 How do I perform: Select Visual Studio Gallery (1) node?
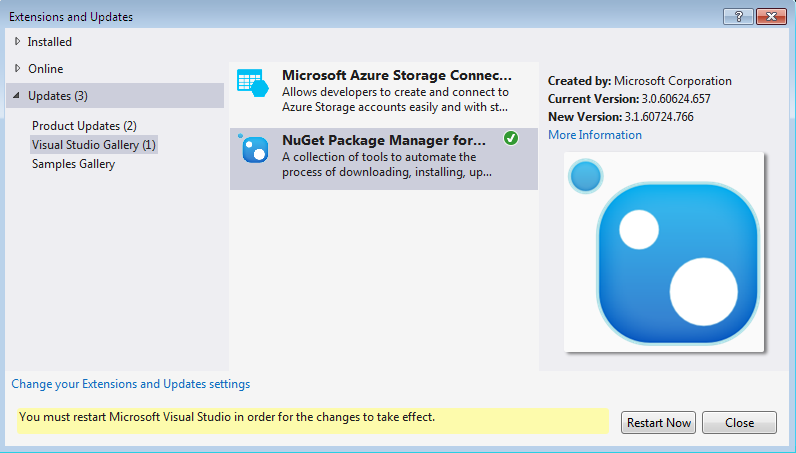point(94,145)
